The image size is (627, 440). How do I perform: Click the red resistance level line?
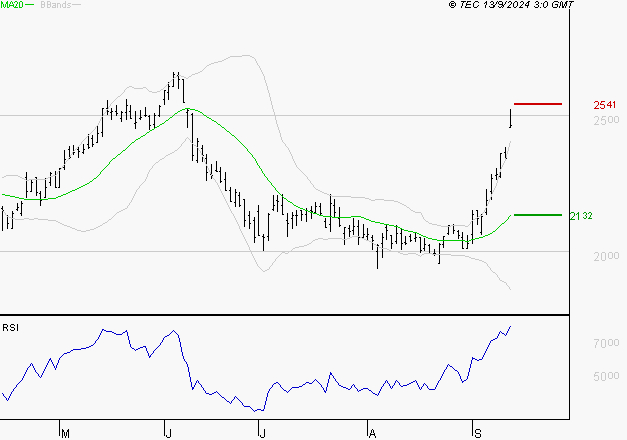click(x=538, y=104)
